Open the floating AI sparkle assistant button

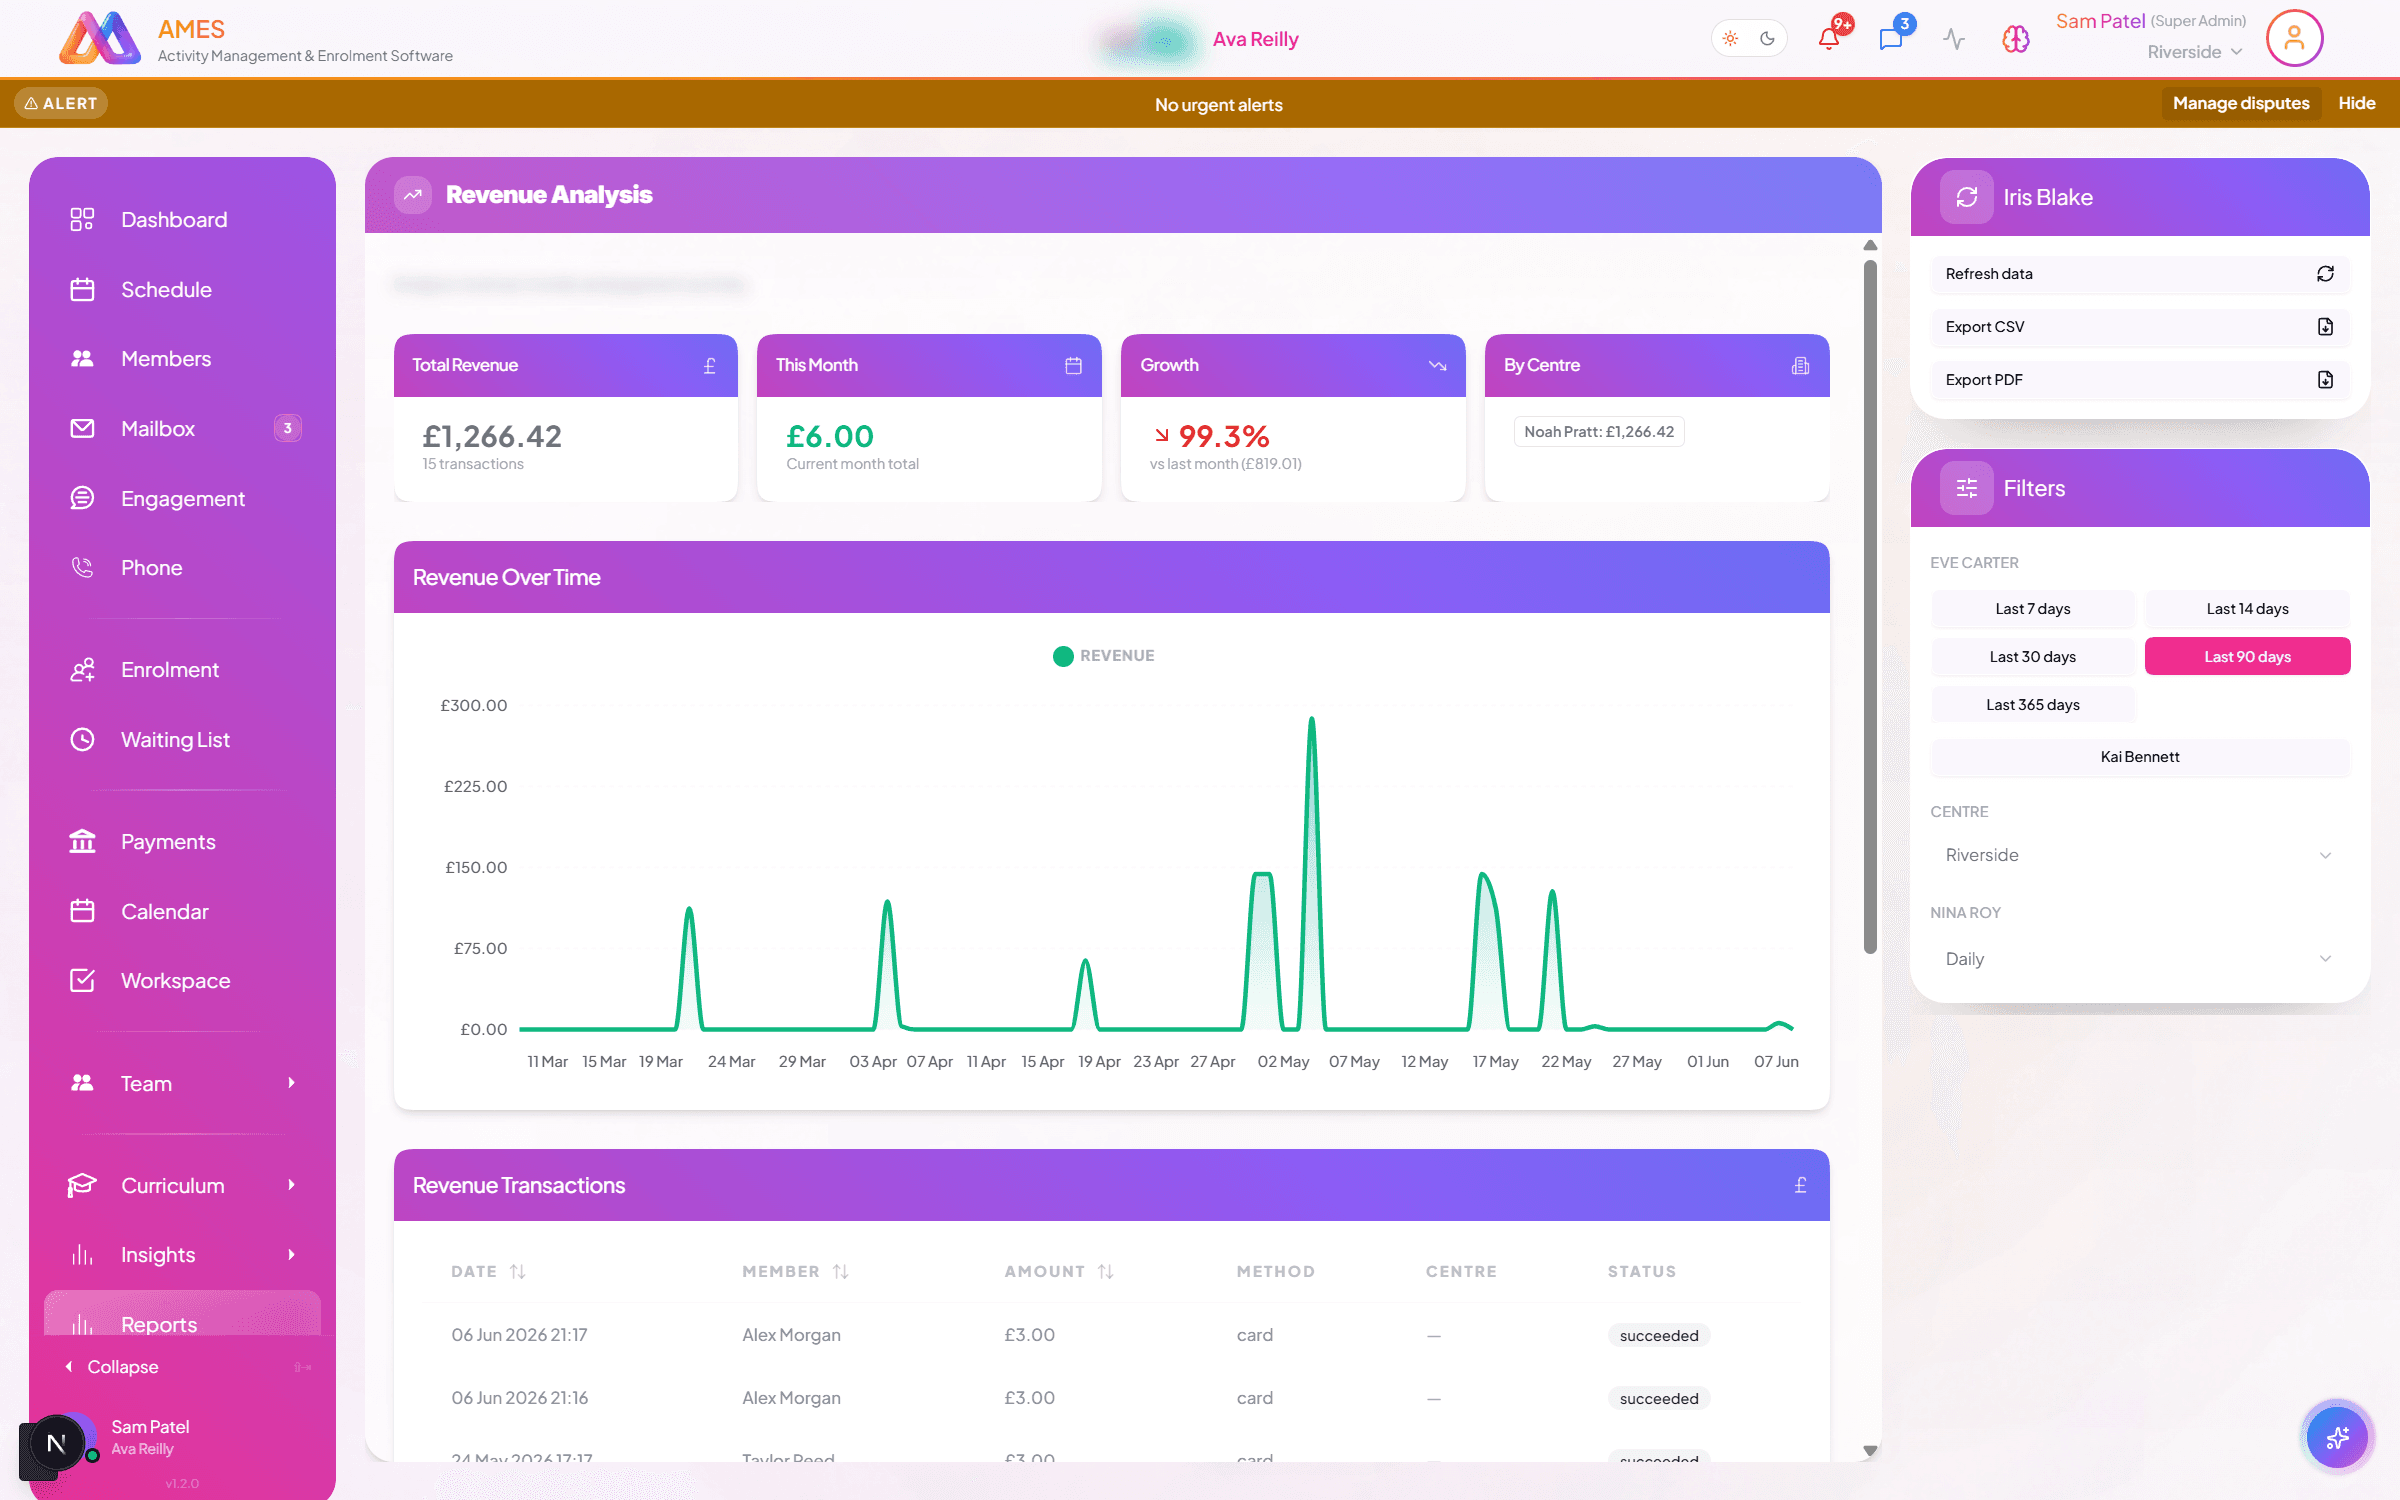(2337, 1438)
